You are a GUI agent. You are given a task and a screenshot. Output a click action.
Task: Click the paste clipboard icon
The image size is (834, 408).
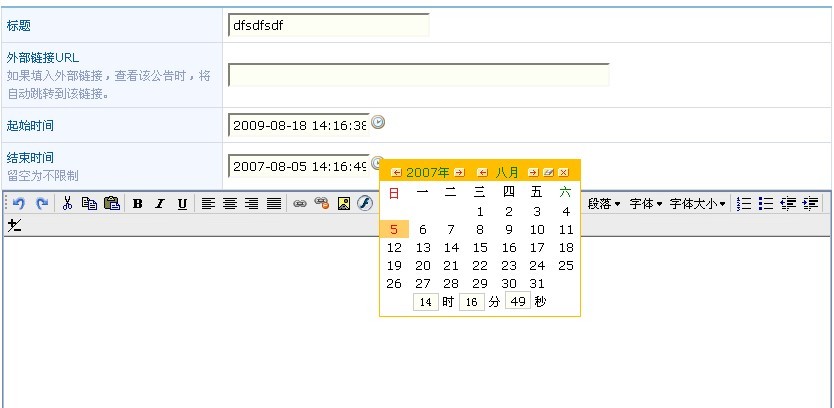click(112, 203)
